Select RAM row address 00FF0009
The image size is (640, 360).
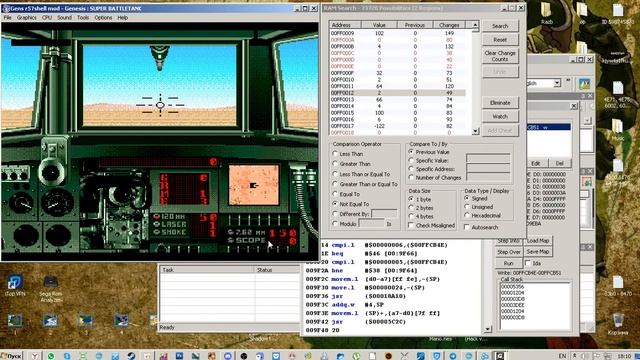click(397, 33)
